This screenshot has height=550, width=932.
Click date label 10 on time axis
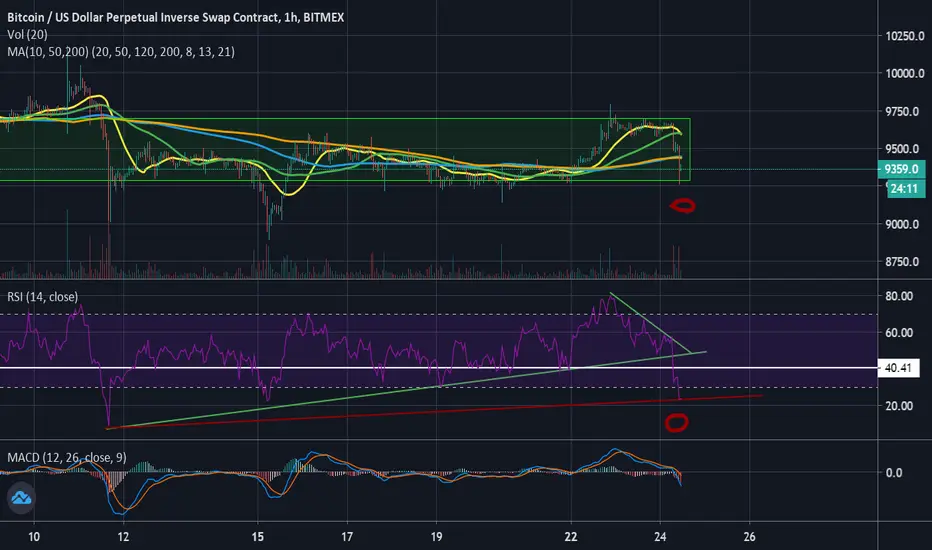point(34,537)
